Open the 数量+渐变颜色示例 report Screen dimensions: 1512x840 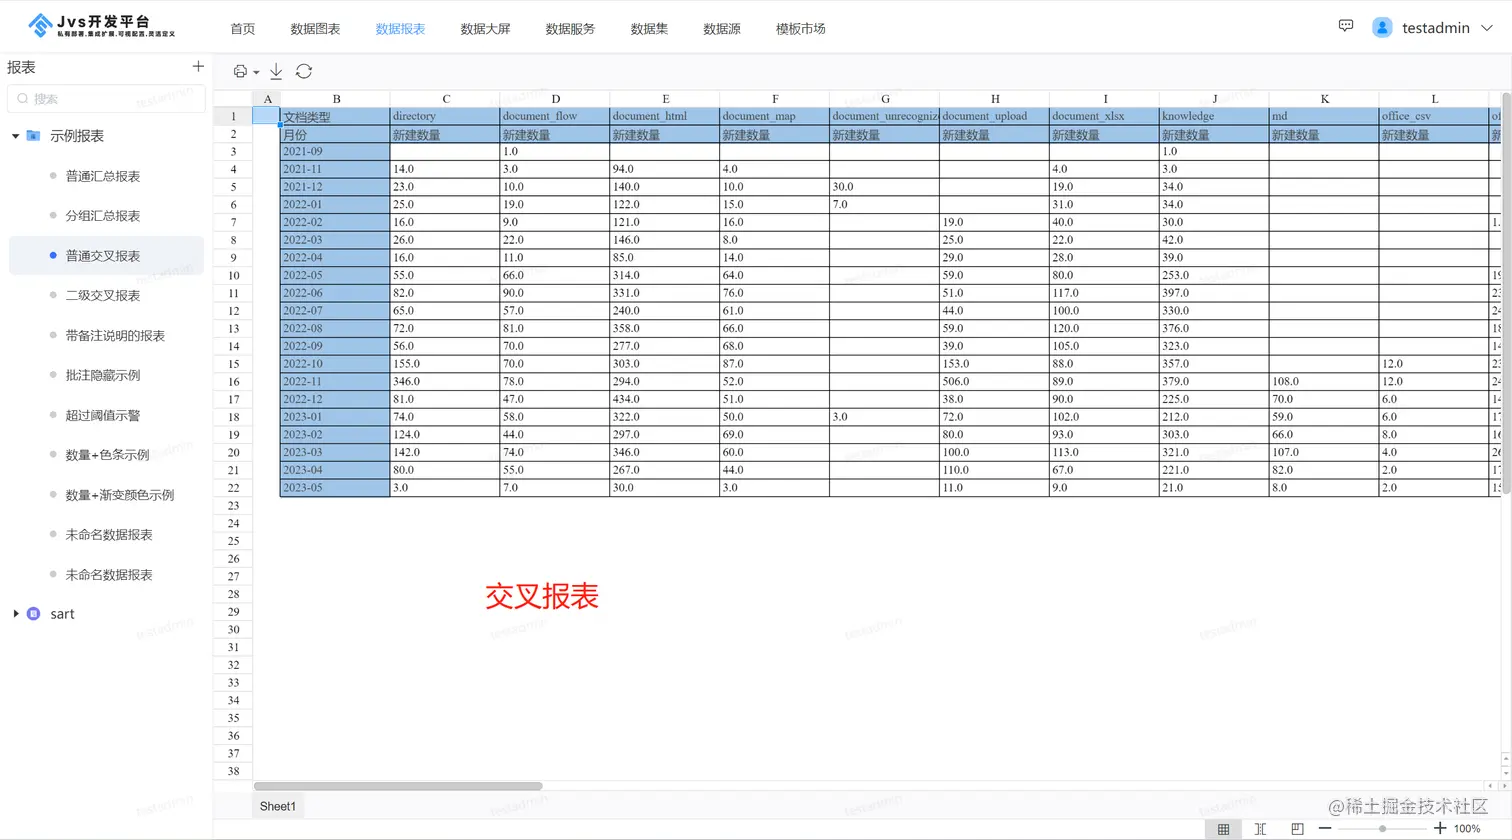tap(120, 495)
